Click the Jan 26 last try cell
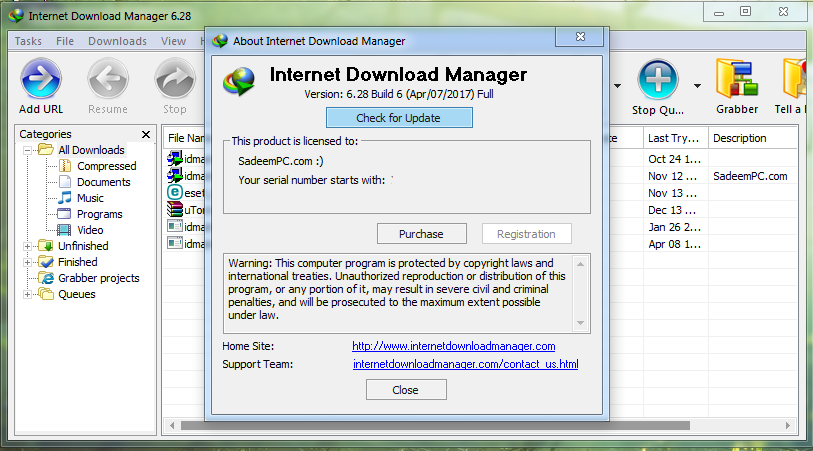 [x=675, y=227]
